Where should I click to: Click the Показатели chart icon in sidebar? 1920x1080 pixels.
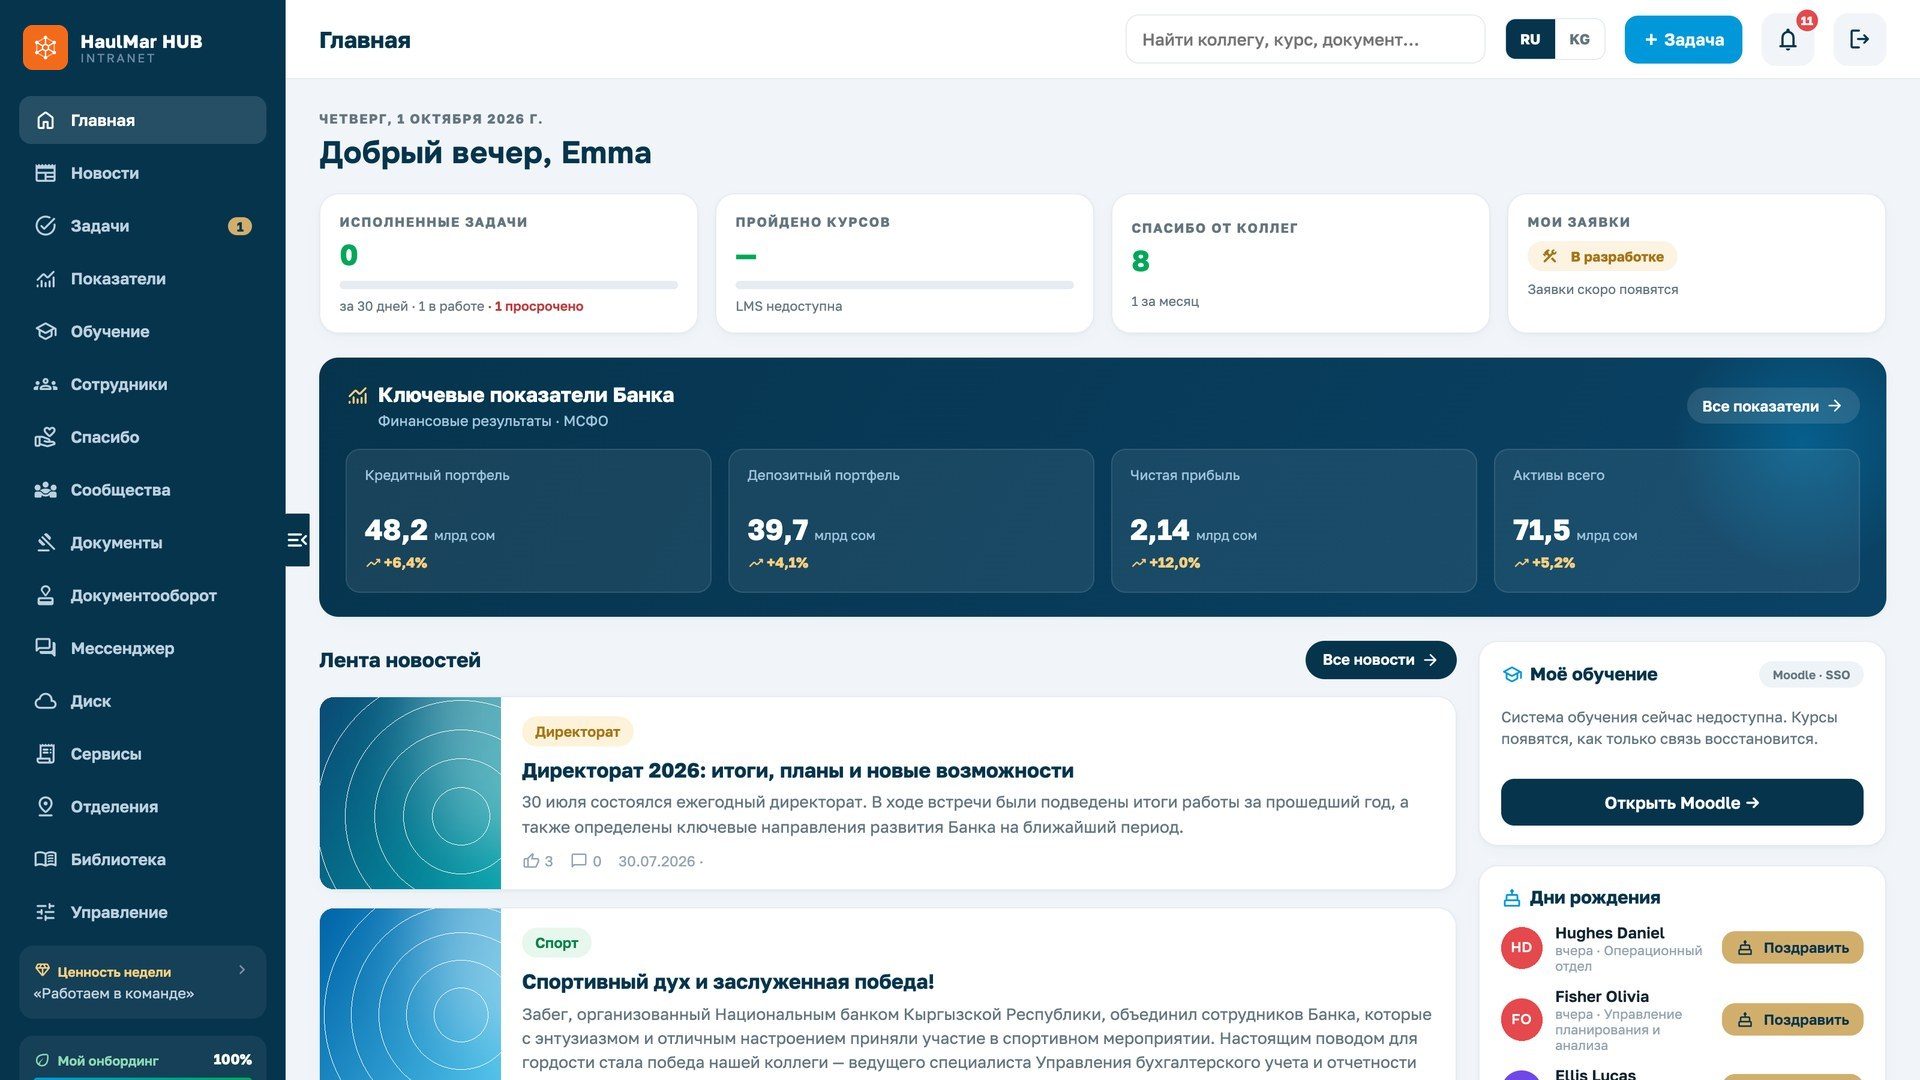(45, 279)
